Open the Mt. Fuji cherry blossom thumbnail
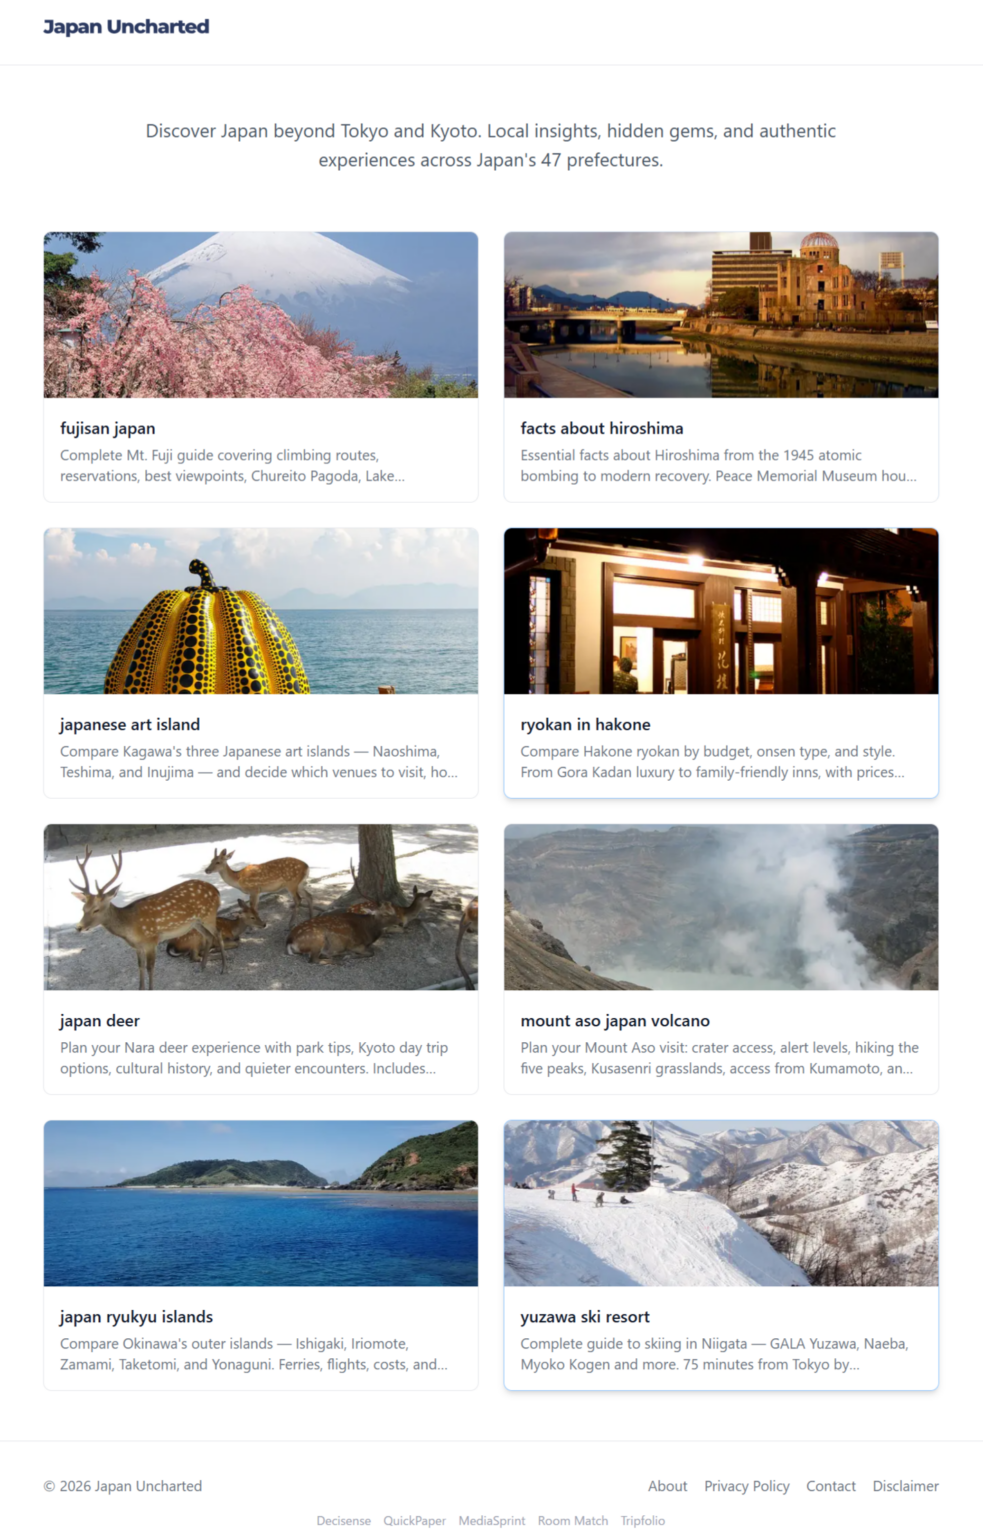983x1536 pixels. pos(261,315)
